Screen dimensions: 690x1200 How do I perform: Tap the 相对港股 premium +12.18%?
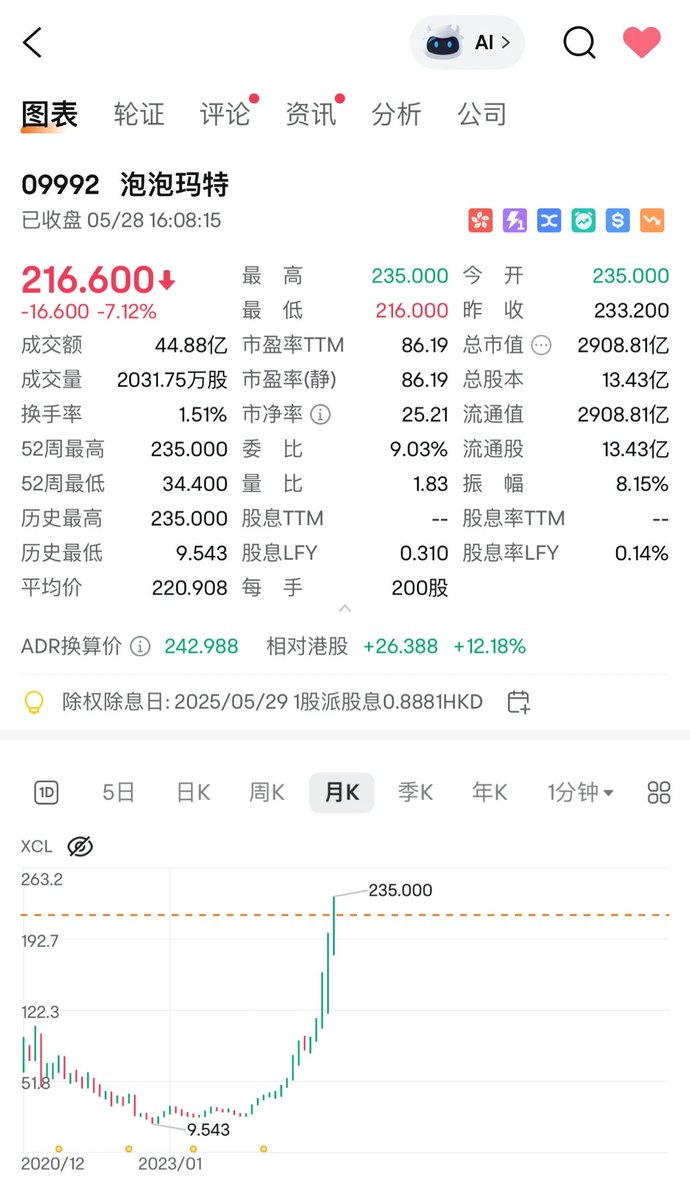coord(490,646)
